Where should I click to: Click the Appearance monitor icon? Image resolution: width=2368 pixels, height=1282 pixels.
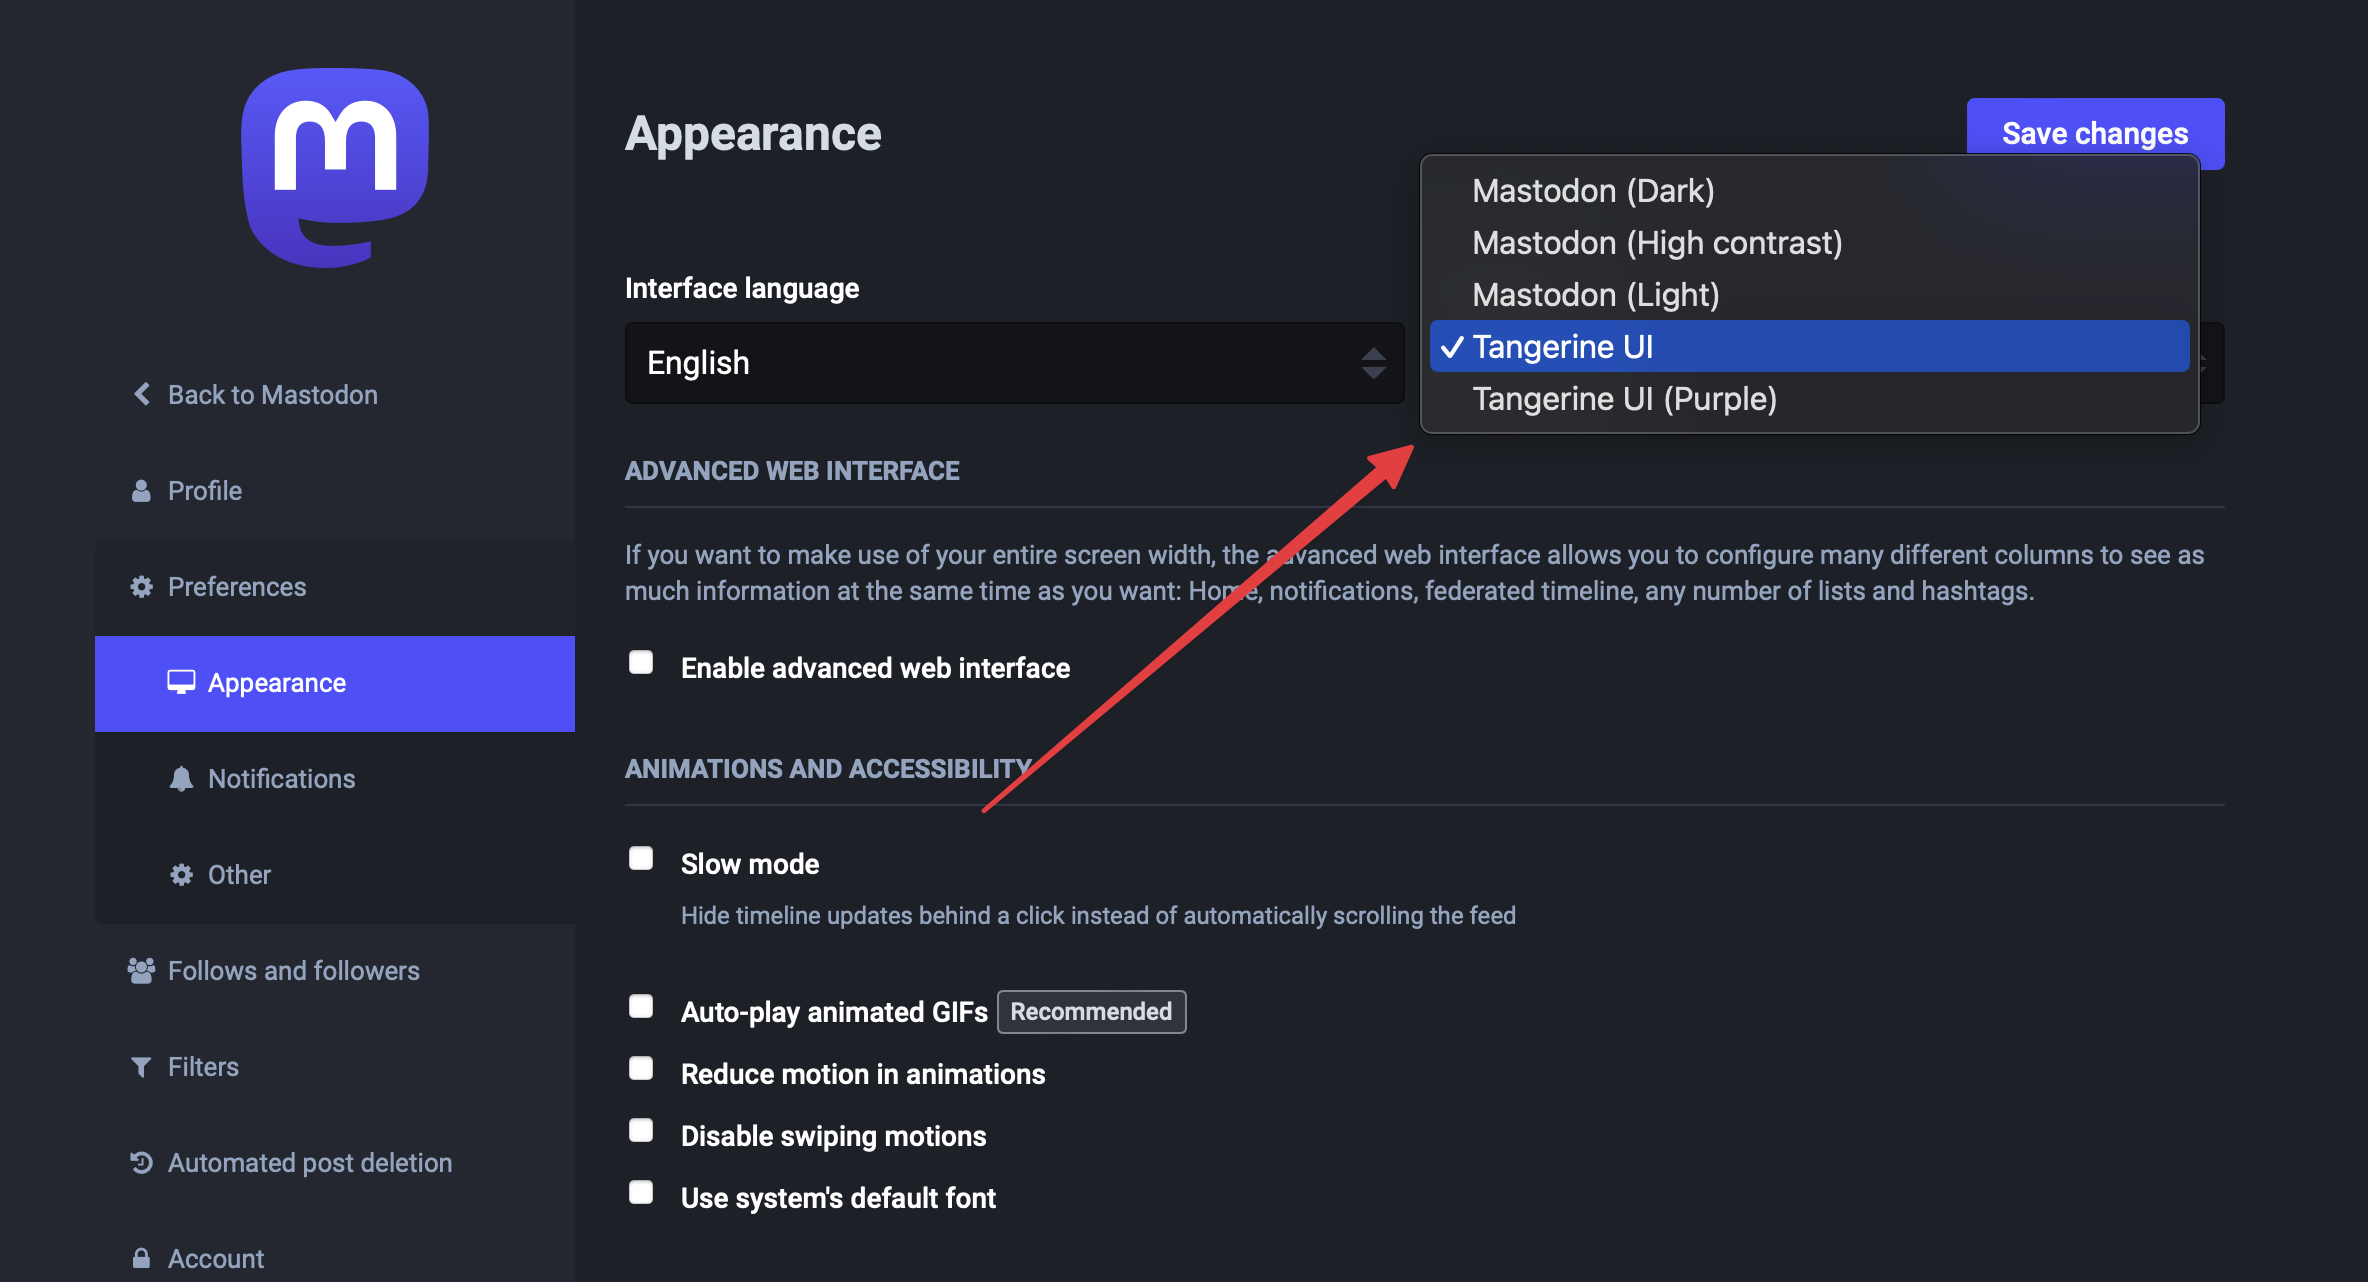point(181,682)
